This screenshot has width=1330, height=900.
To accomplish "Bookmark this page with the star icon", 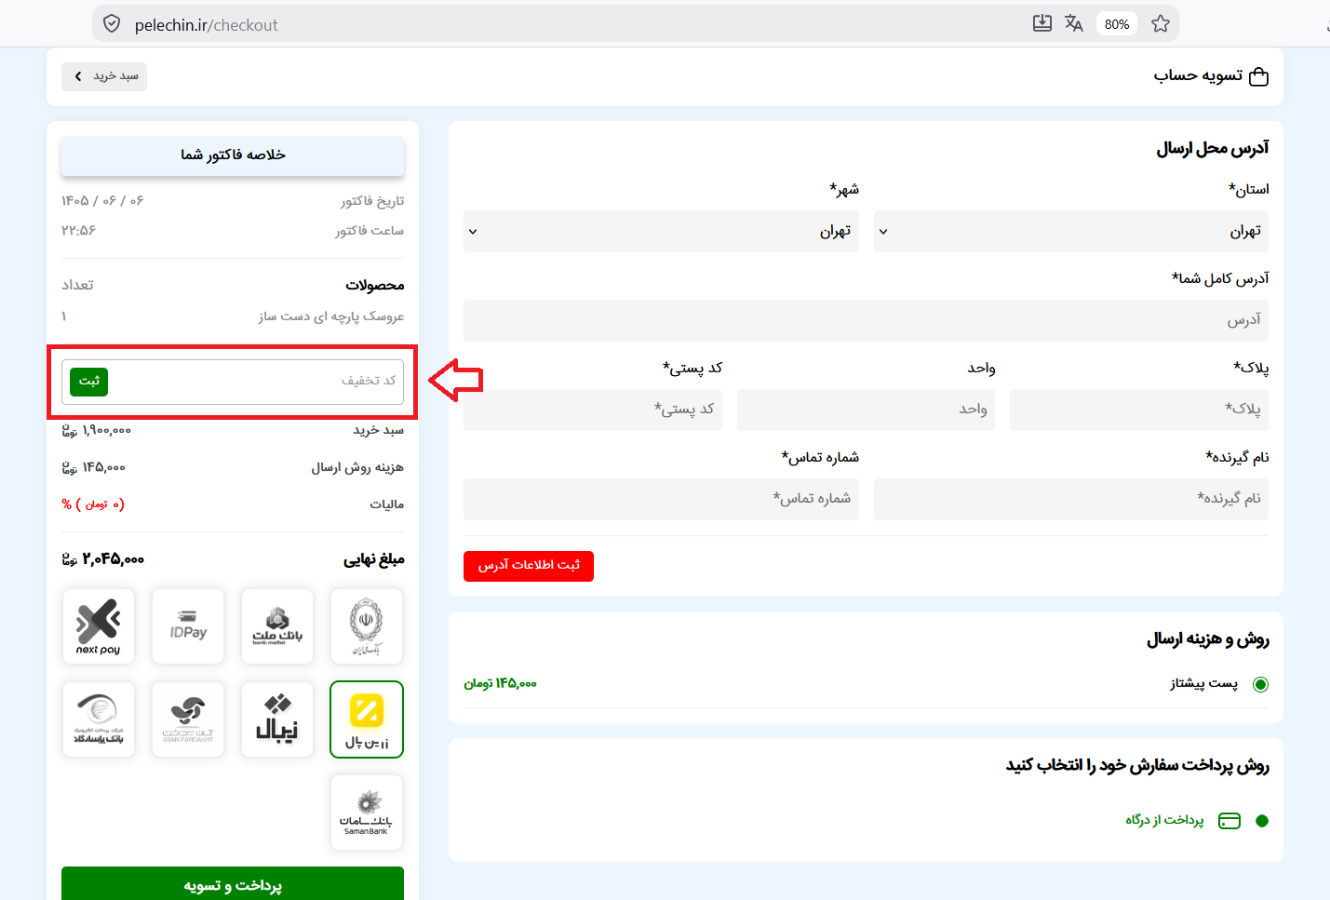I will 1160,23.
